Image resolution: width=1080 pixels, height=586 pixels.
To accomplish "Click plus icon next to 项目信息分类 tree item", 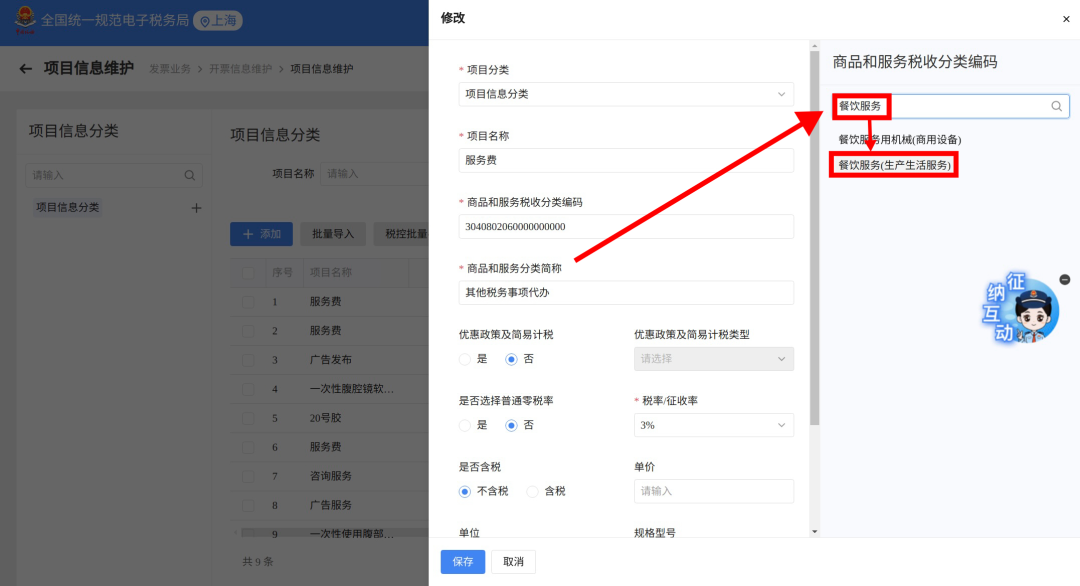I will coord(196,208).
